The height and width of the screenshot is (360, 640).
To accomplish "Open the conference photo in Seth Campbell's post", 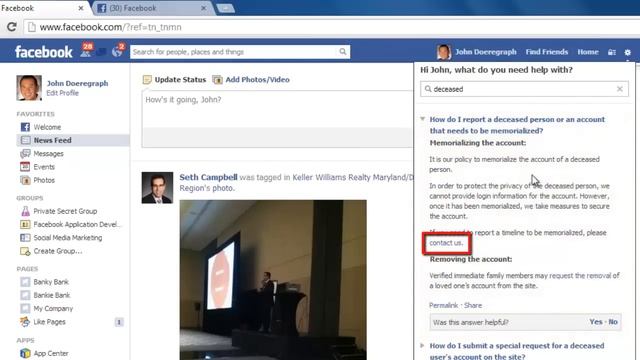I will click(x=273, y=280).
